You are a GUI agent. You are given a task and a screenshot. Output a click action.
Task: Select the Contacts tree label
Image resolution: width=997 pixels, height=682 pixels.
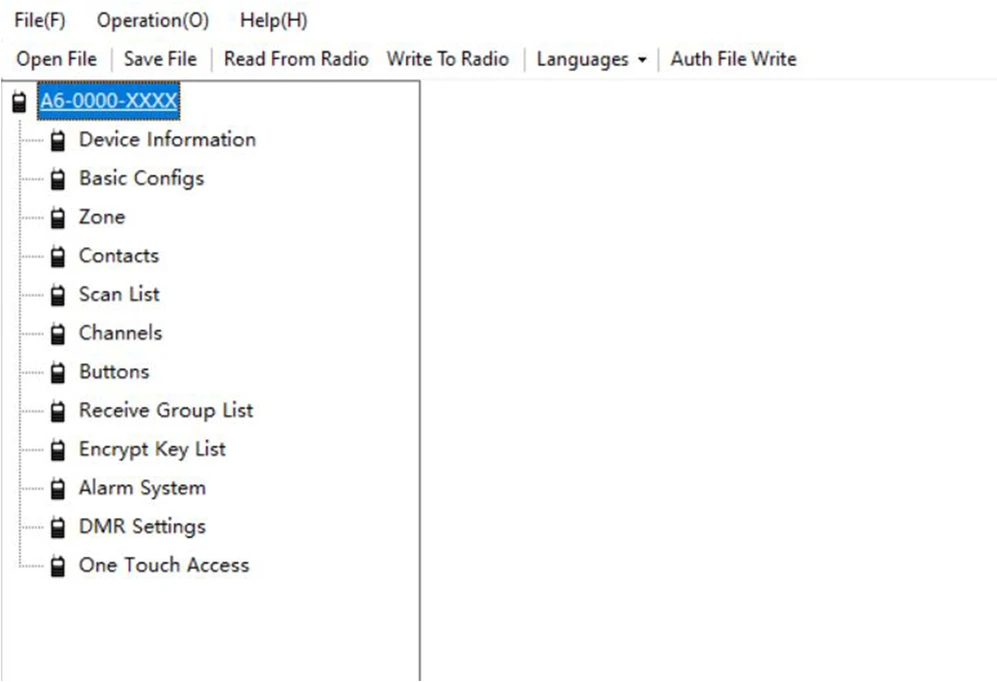pyautogui.click(x=119, y=256)
